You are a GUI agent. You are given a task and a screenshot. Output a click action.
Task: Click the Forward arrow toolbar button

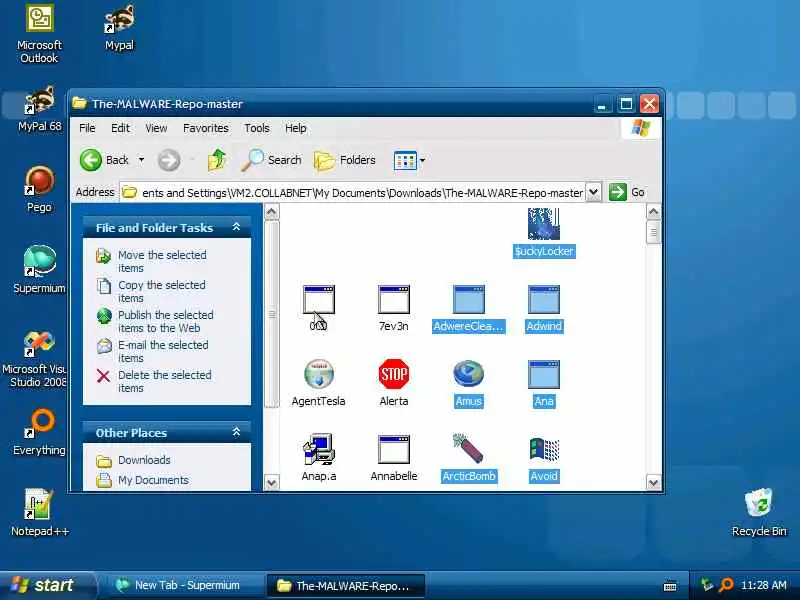pyautogui.click(x=168, y=160)
